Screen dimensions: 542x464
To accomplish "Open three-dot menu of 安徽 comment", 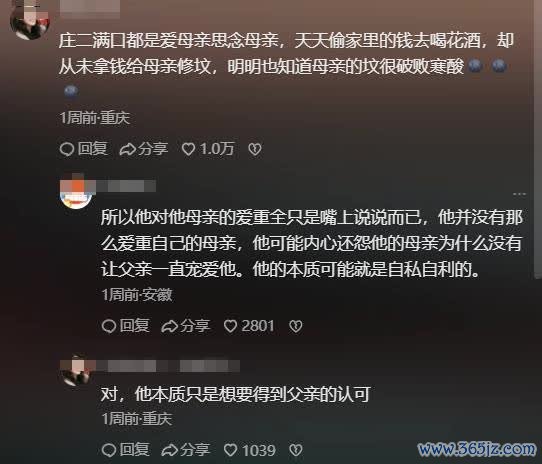I will (x=520, y=194).
